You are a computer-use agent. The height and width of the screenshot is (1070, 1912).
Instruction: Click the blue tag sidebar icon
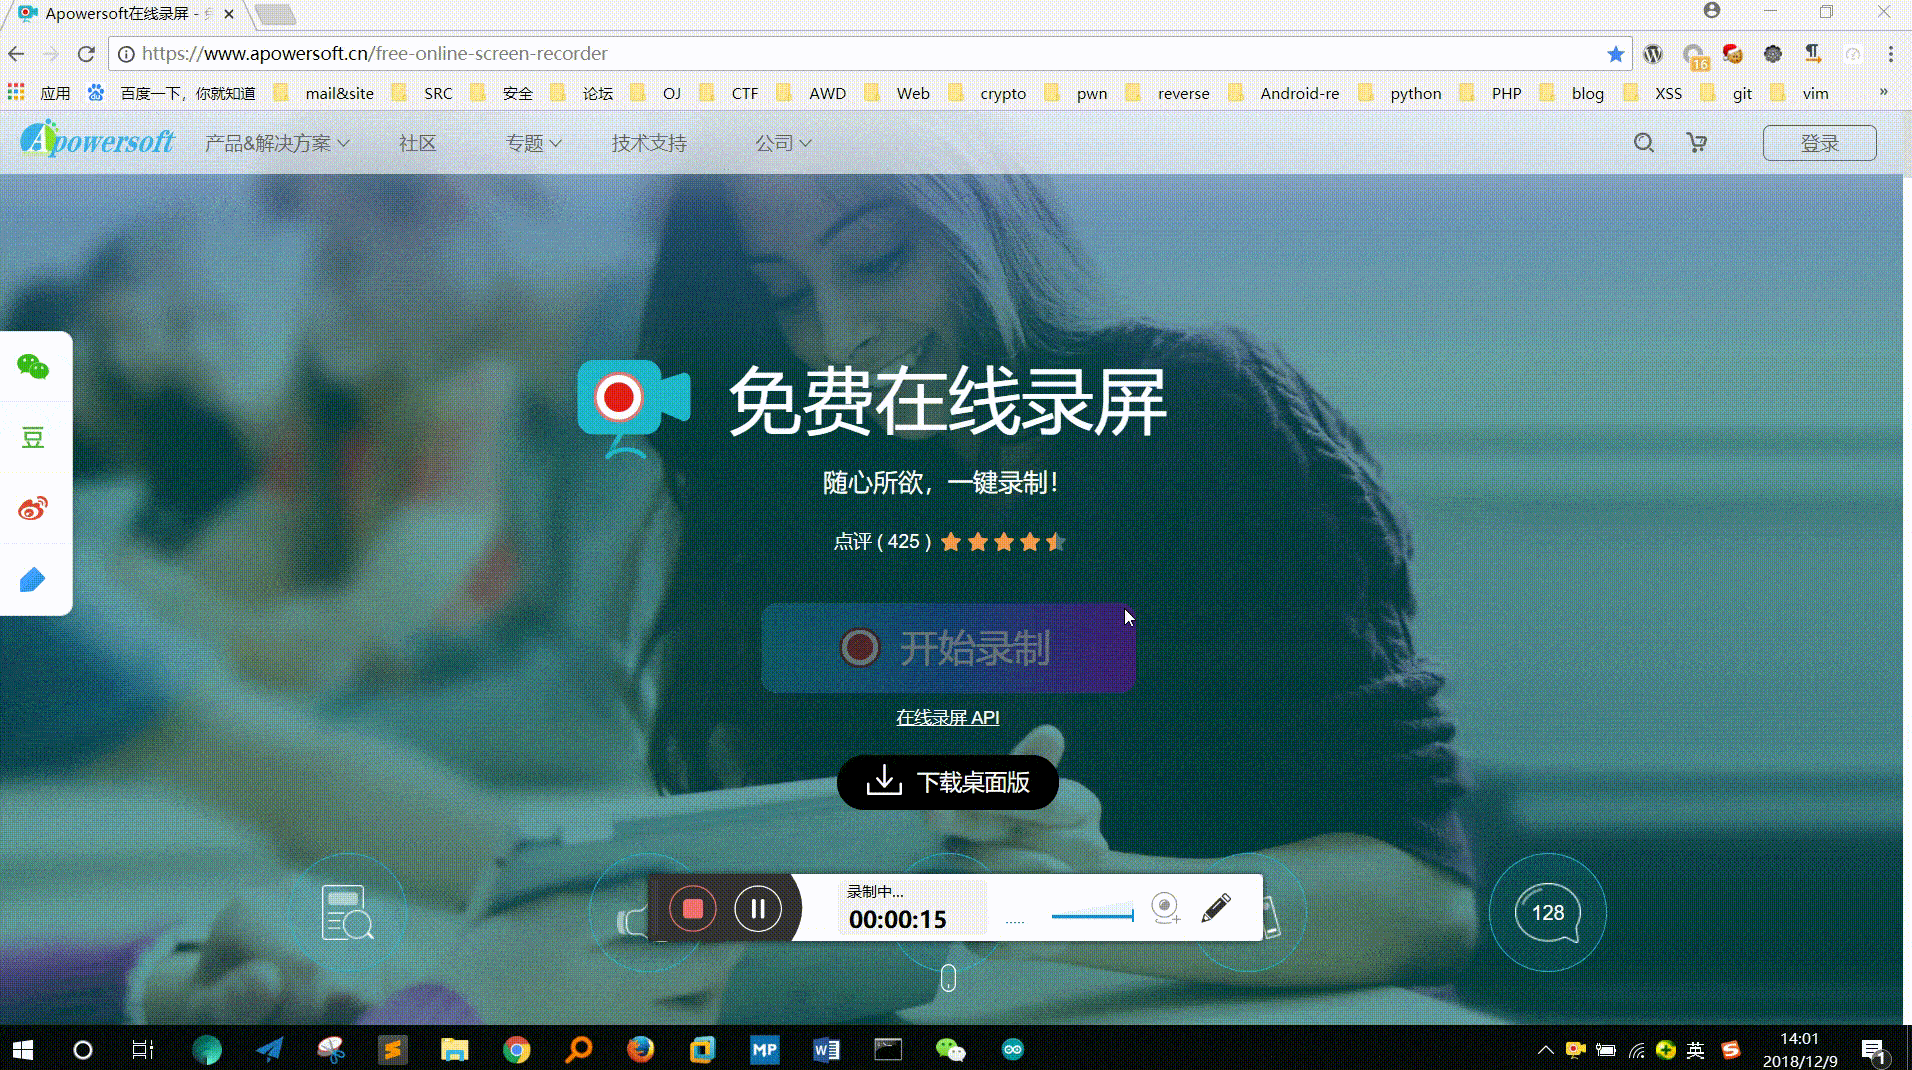click(33, 580)
